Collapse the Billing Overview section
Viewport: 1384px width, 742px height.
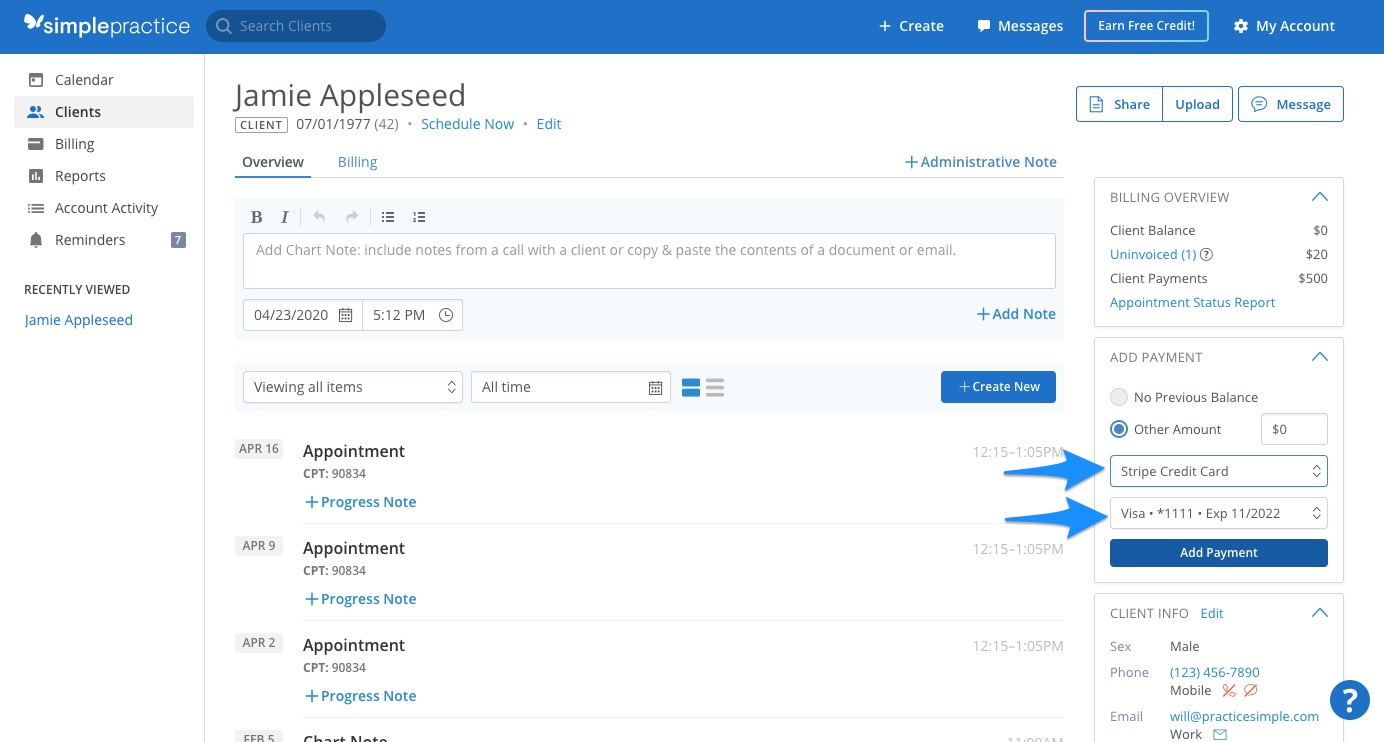pos(1319,196)
